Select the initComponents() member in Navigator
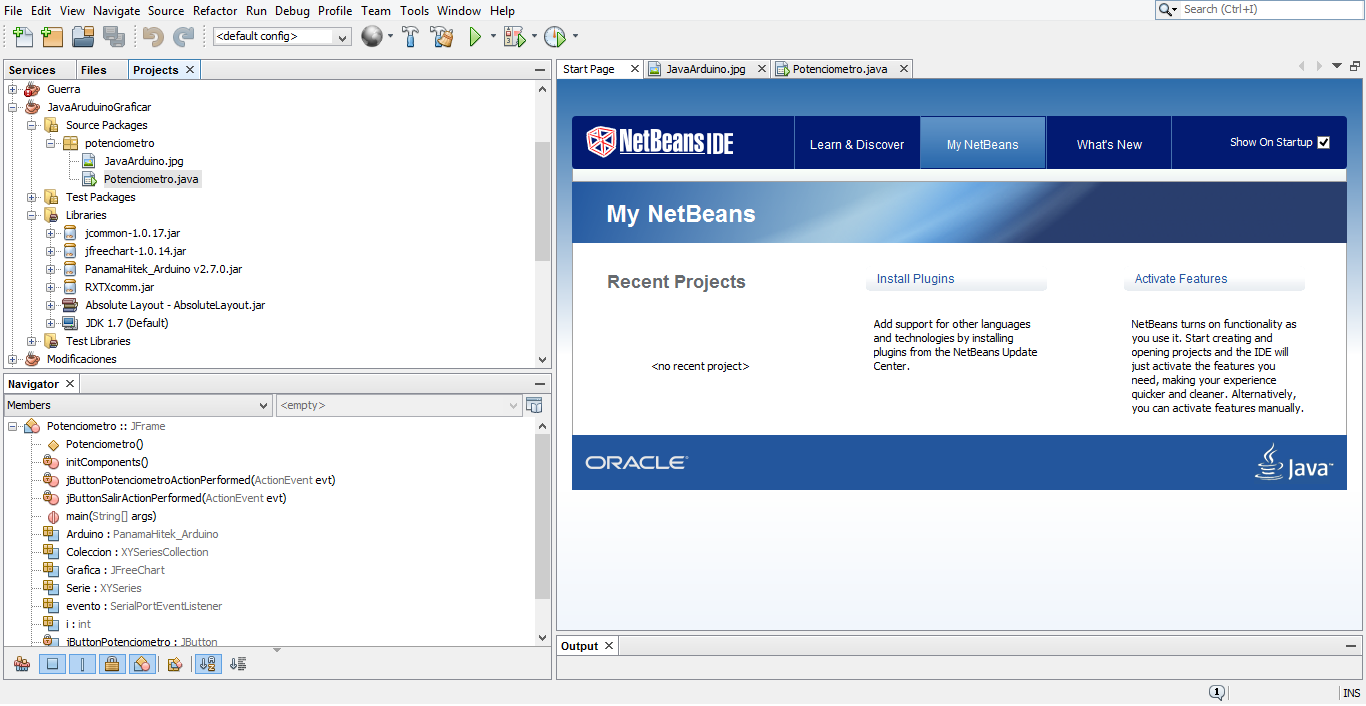This screenshot has width=1366, height=706. pos(106,462)
